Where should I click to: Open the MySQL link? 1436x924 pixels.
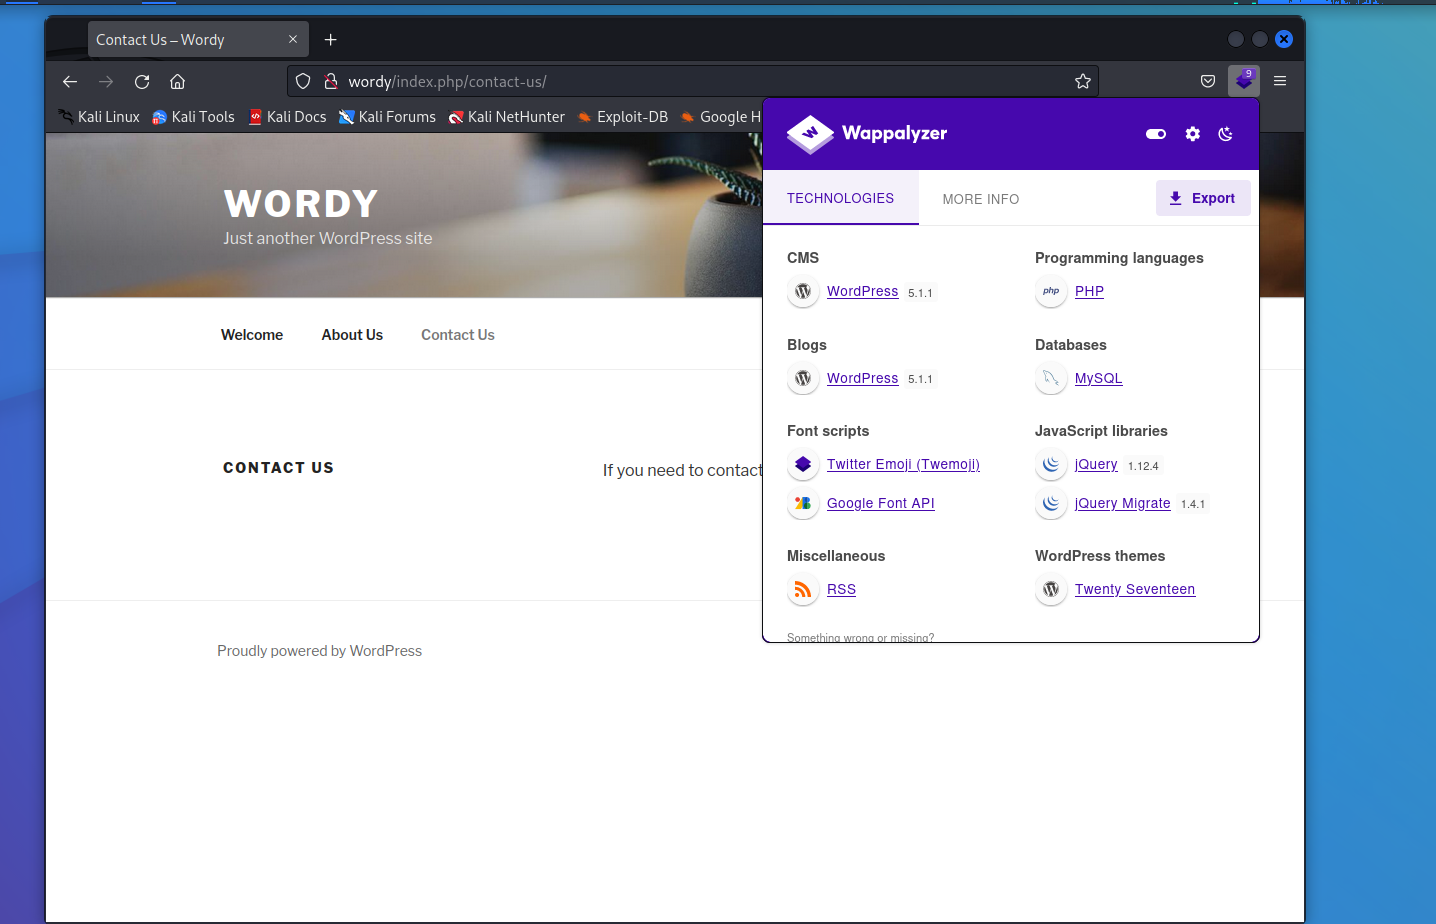coord(1098,378)
